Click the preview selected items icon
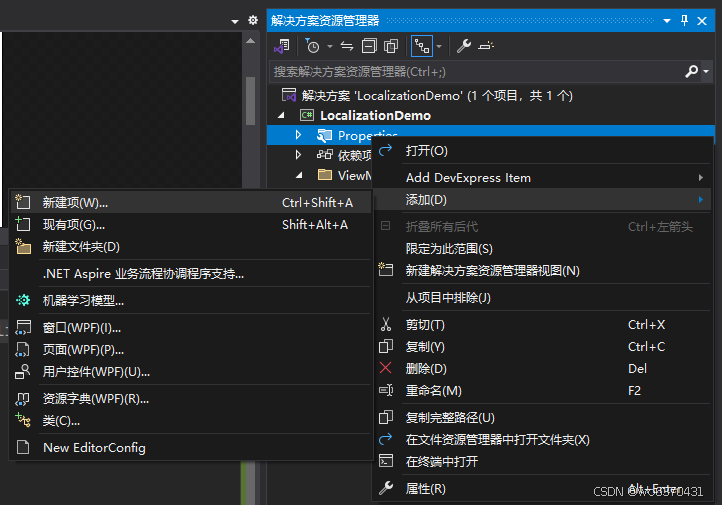722x505 pixels. (x=486, y=46)
